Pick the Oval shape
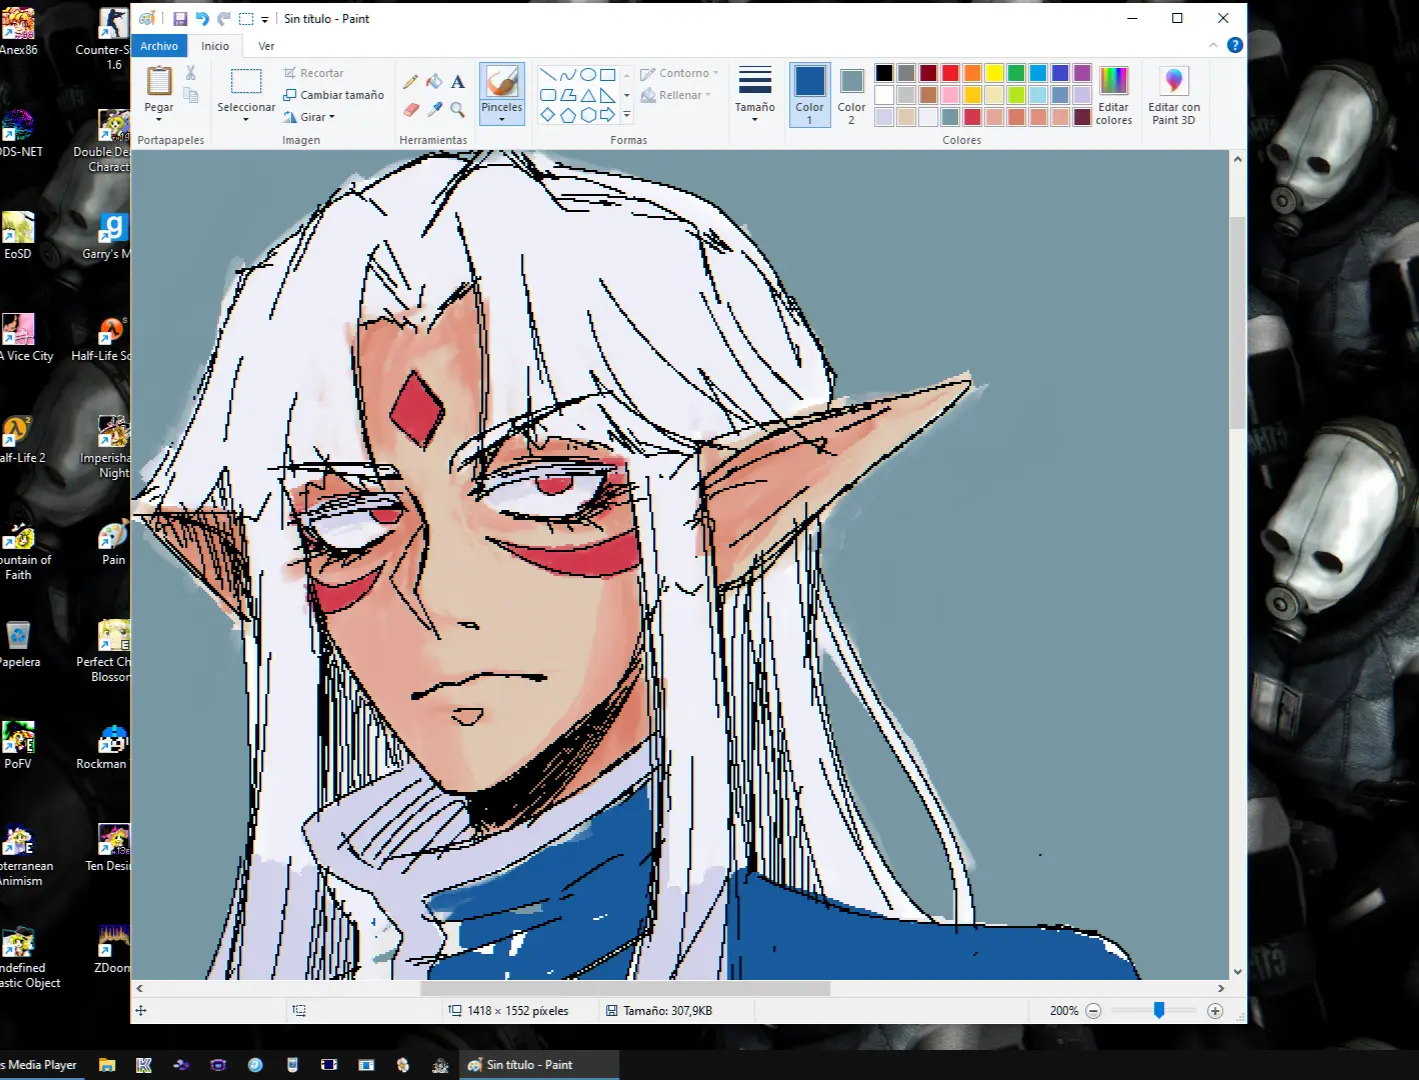The image size is (1419, 1080). pos(588,75)
